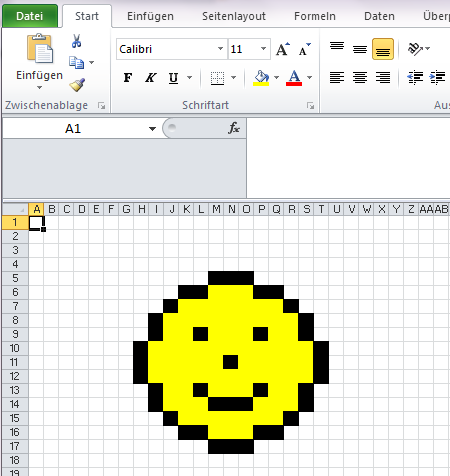This screenshot has width=450, height=476.
Task: Select row 1 header
Action: (x=15, y=222)
